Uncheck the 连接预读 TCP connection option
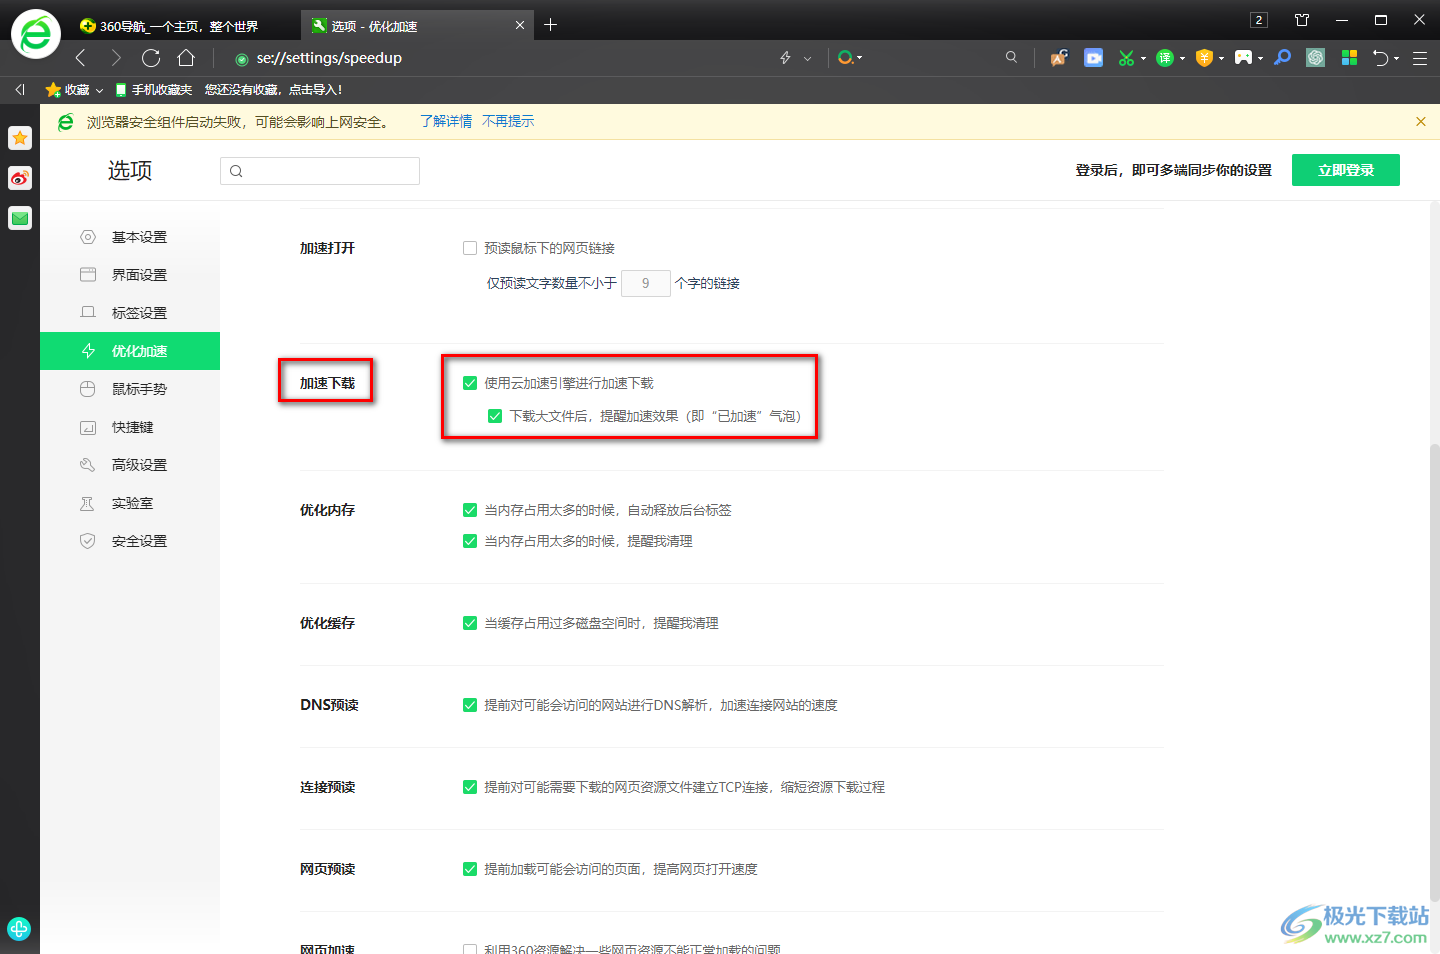This screenshot has width=1440, height=954. (470, 787)
